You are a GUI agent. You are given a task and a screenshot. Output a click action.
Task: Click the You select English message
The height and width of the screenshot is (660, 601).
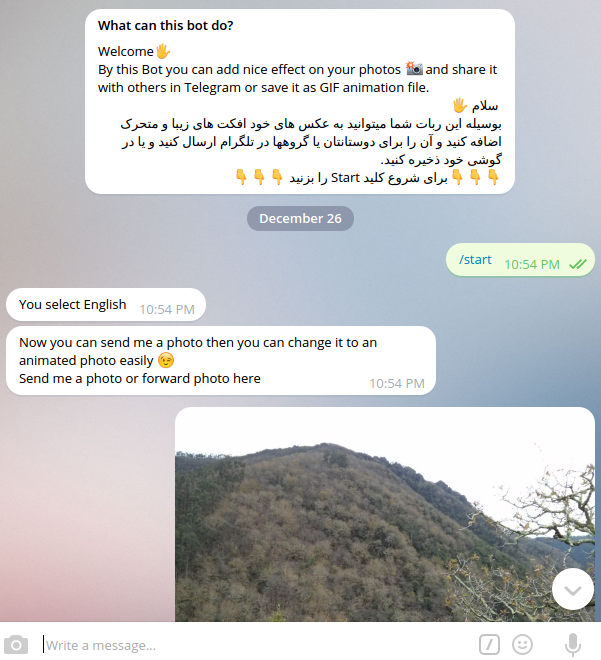(106, 304)
